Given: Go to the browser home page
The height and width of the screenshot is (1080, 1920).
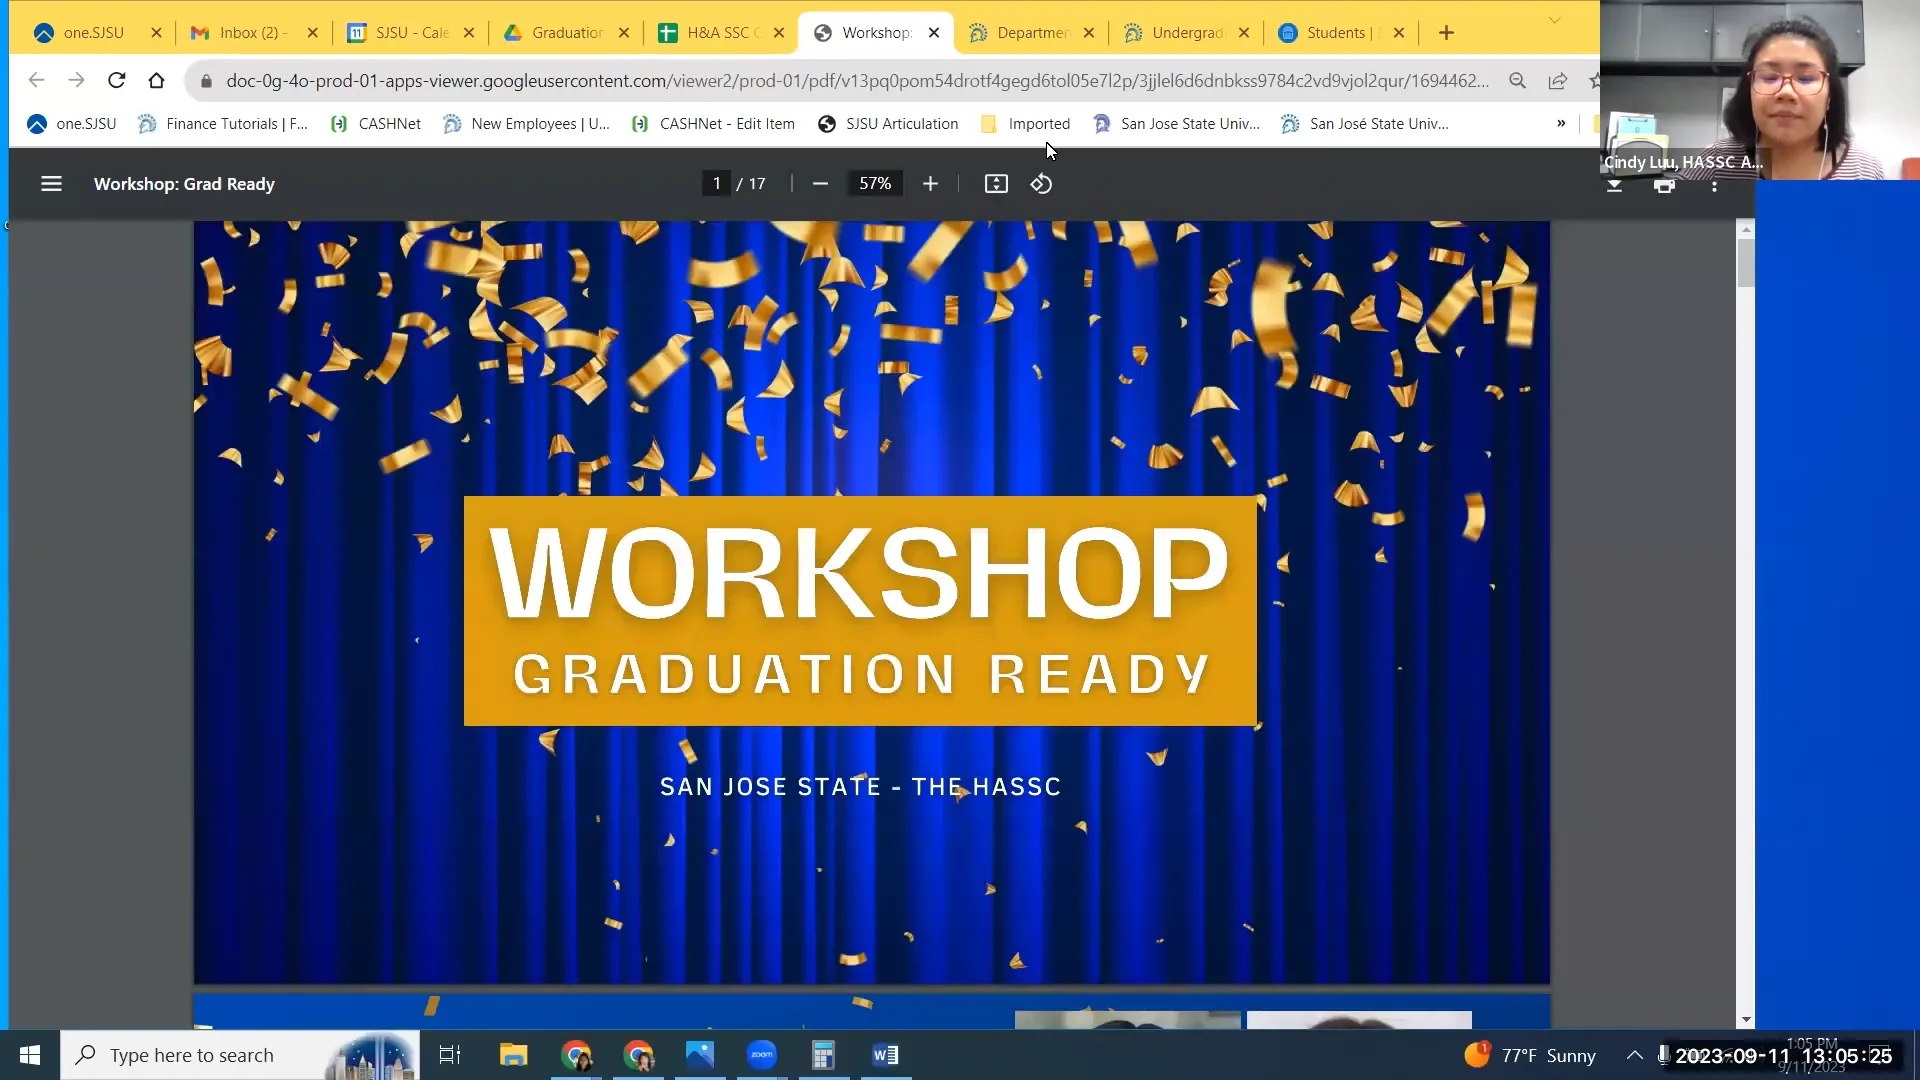Looking at the screenshot, I should click(x=156, y=80).
